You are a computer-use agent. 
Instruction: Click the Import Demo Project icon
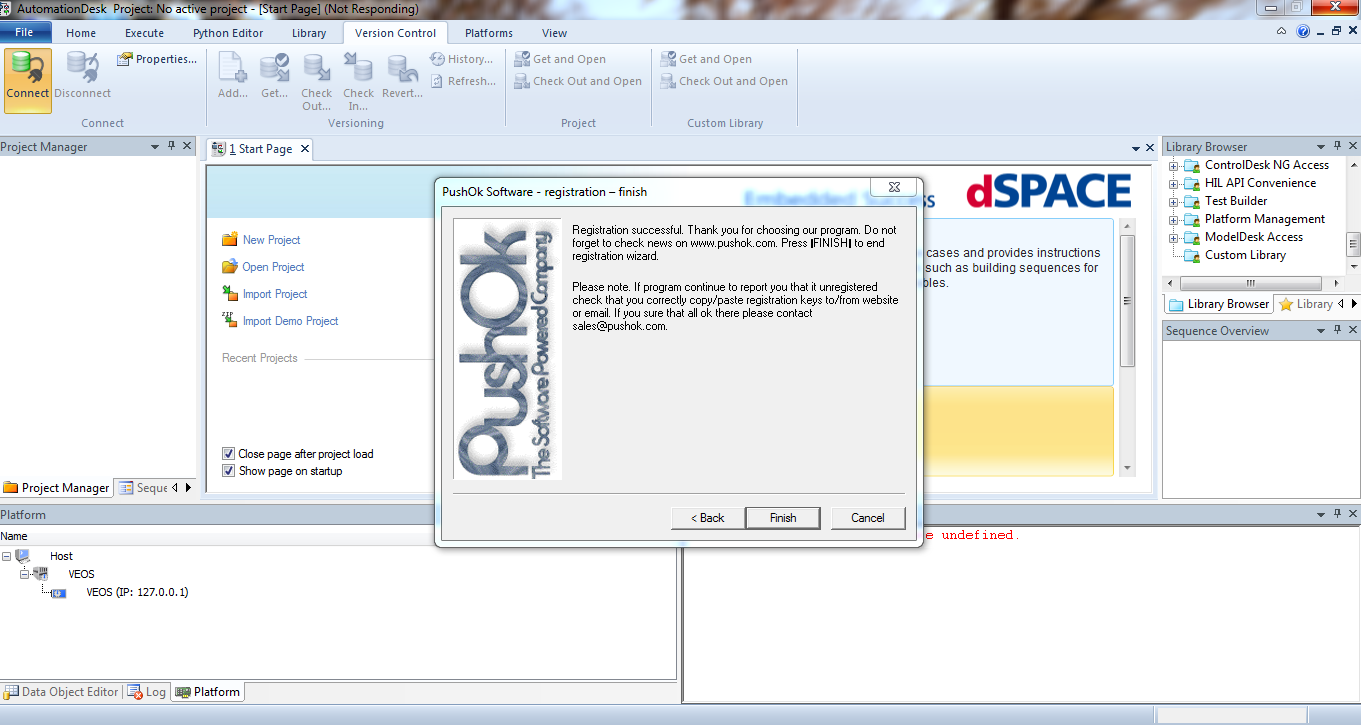229,321
